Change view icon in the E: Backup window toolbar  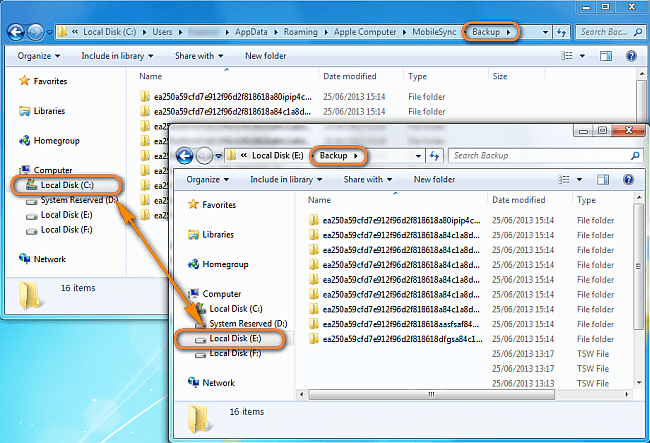click(564, 179)
